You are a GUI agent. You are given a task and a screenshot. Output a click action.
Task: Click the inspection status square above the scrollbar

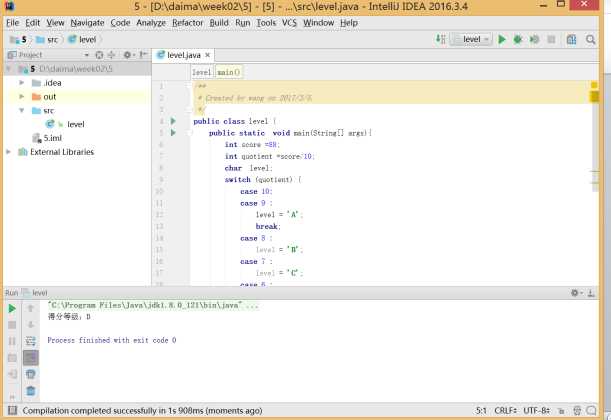(x=594, y=85)
